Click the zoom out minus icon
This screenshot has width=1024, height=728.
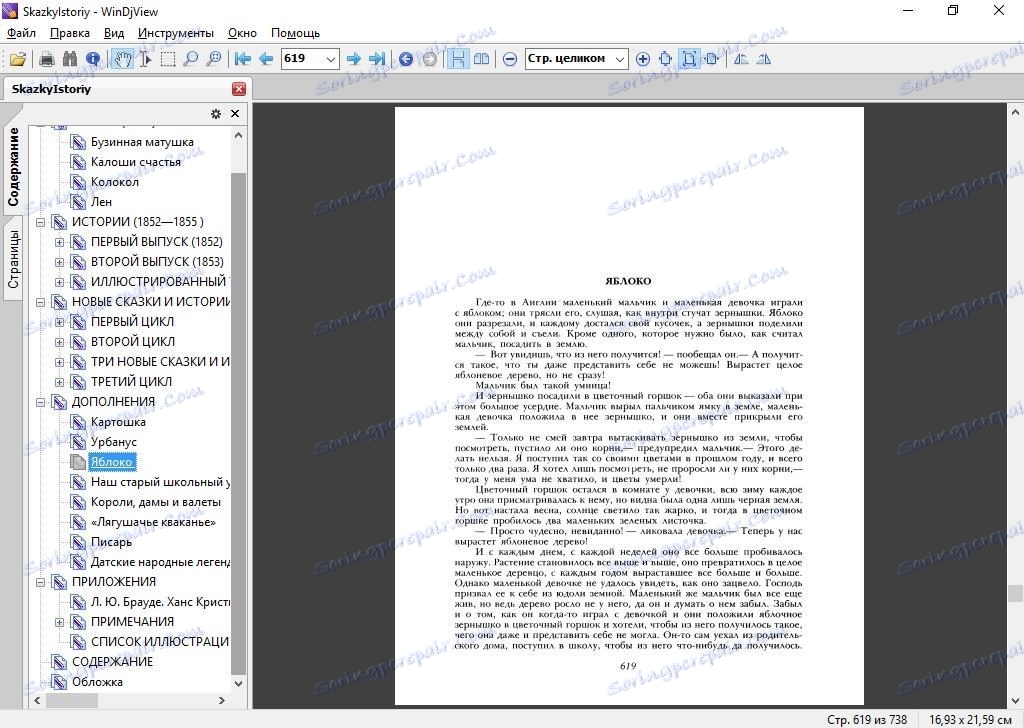(x=510, y=59)
